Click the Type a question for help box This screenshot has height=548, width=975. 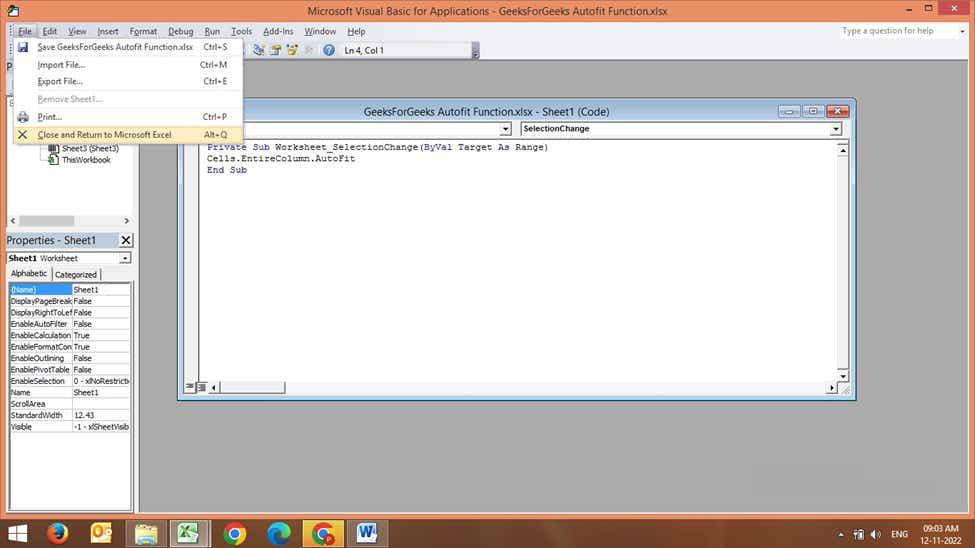(x=898, y=31)
